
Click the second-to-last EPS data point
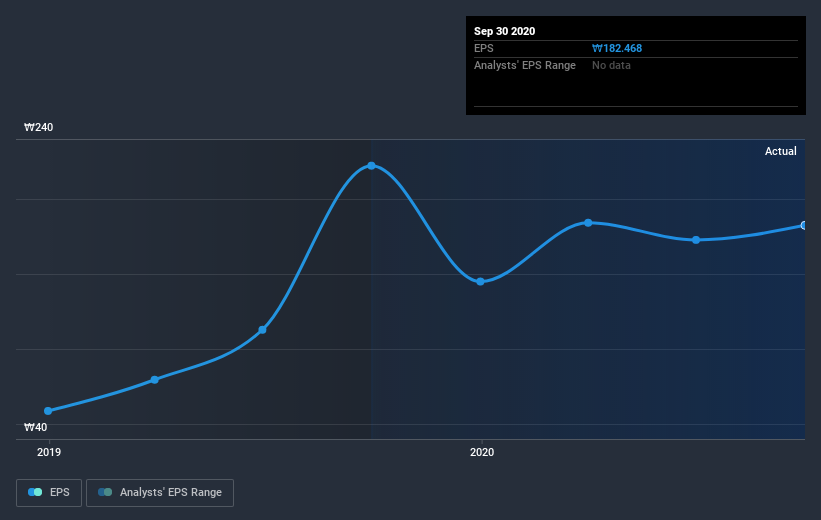pyautogui.click(x=696, y=240)
